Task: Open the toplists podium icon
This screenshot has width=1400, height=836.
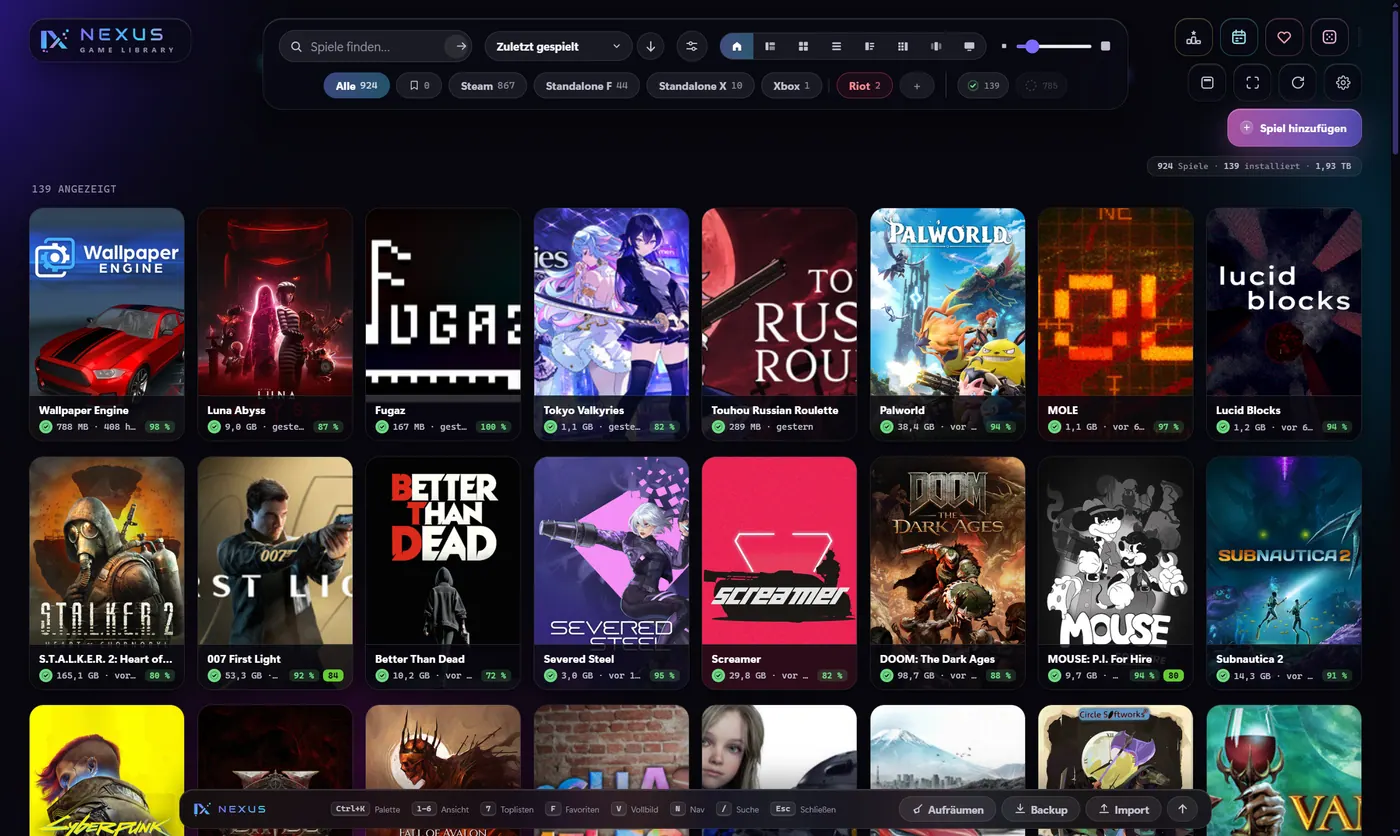Action: (1194, 38)
